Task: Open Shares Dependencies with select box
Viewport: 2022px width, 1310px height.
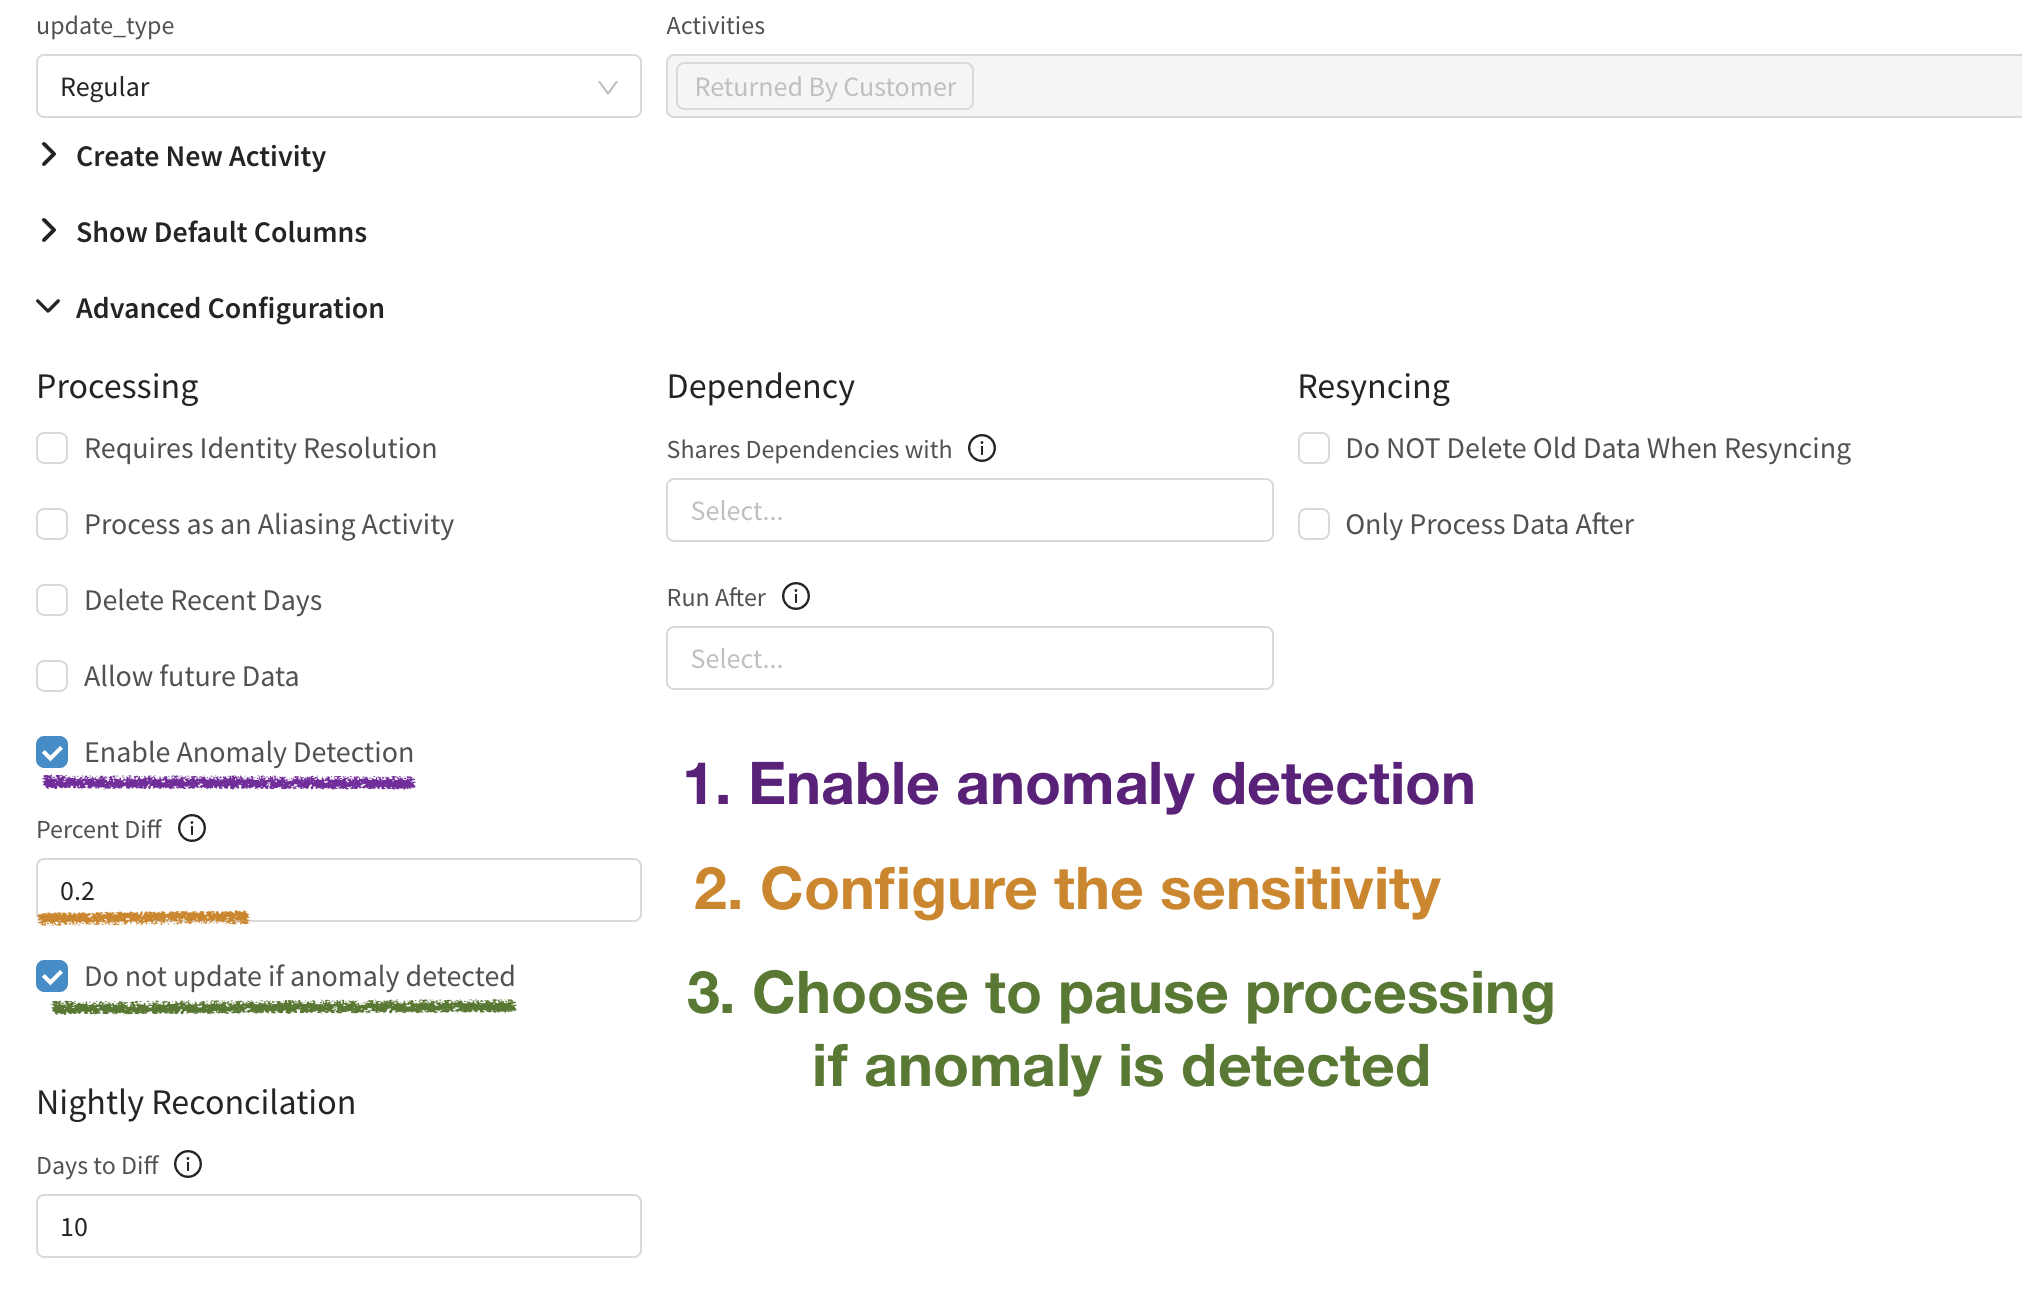Action: 969,510
